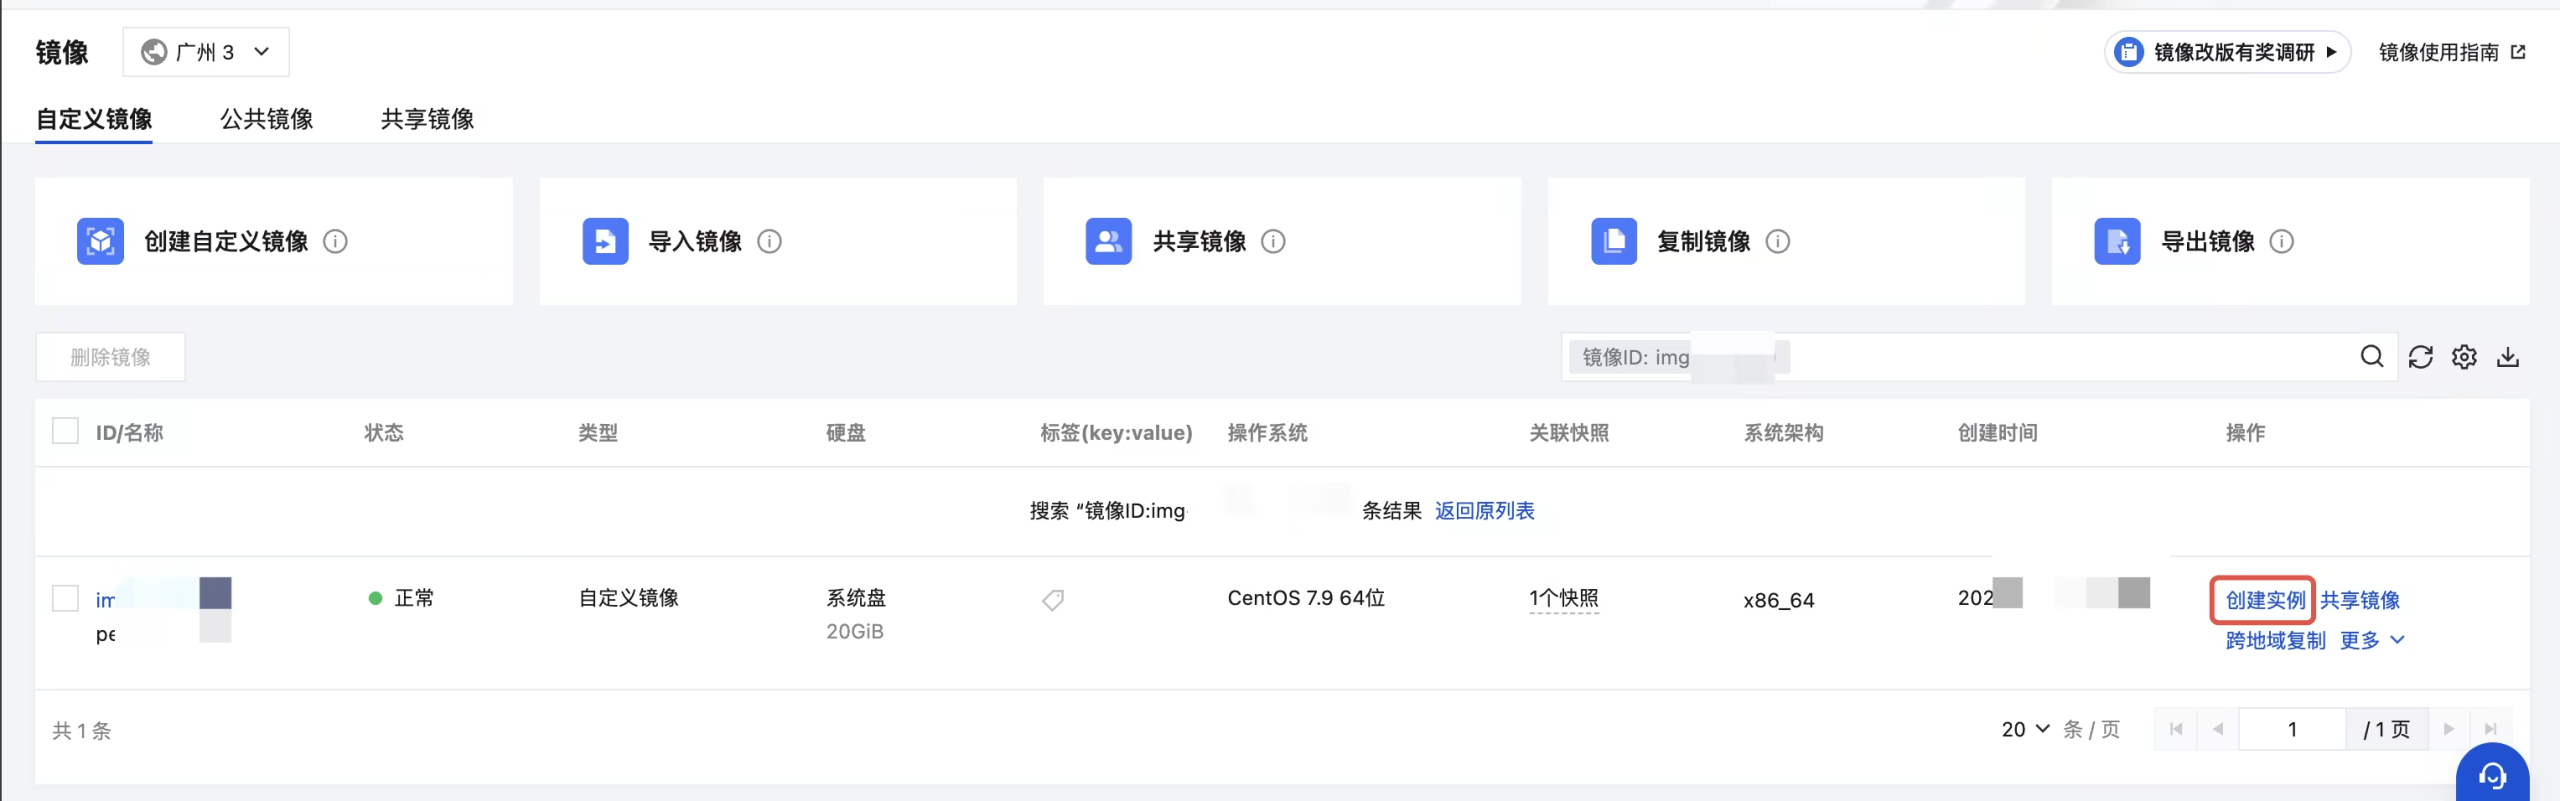Click info icon next to 导出镜像

pyautogui.click(x=2282, y=242)
